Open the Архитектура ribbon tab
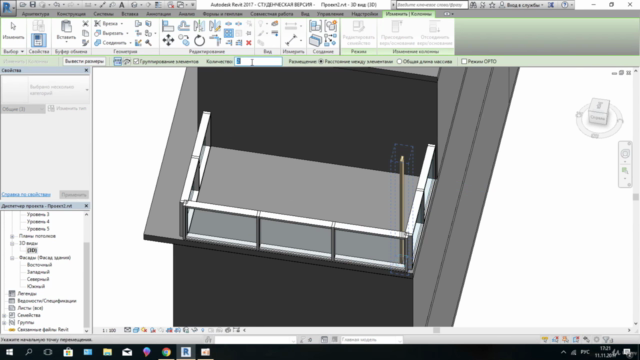Viewport: 640px width, 360px height. coord(36,14)
